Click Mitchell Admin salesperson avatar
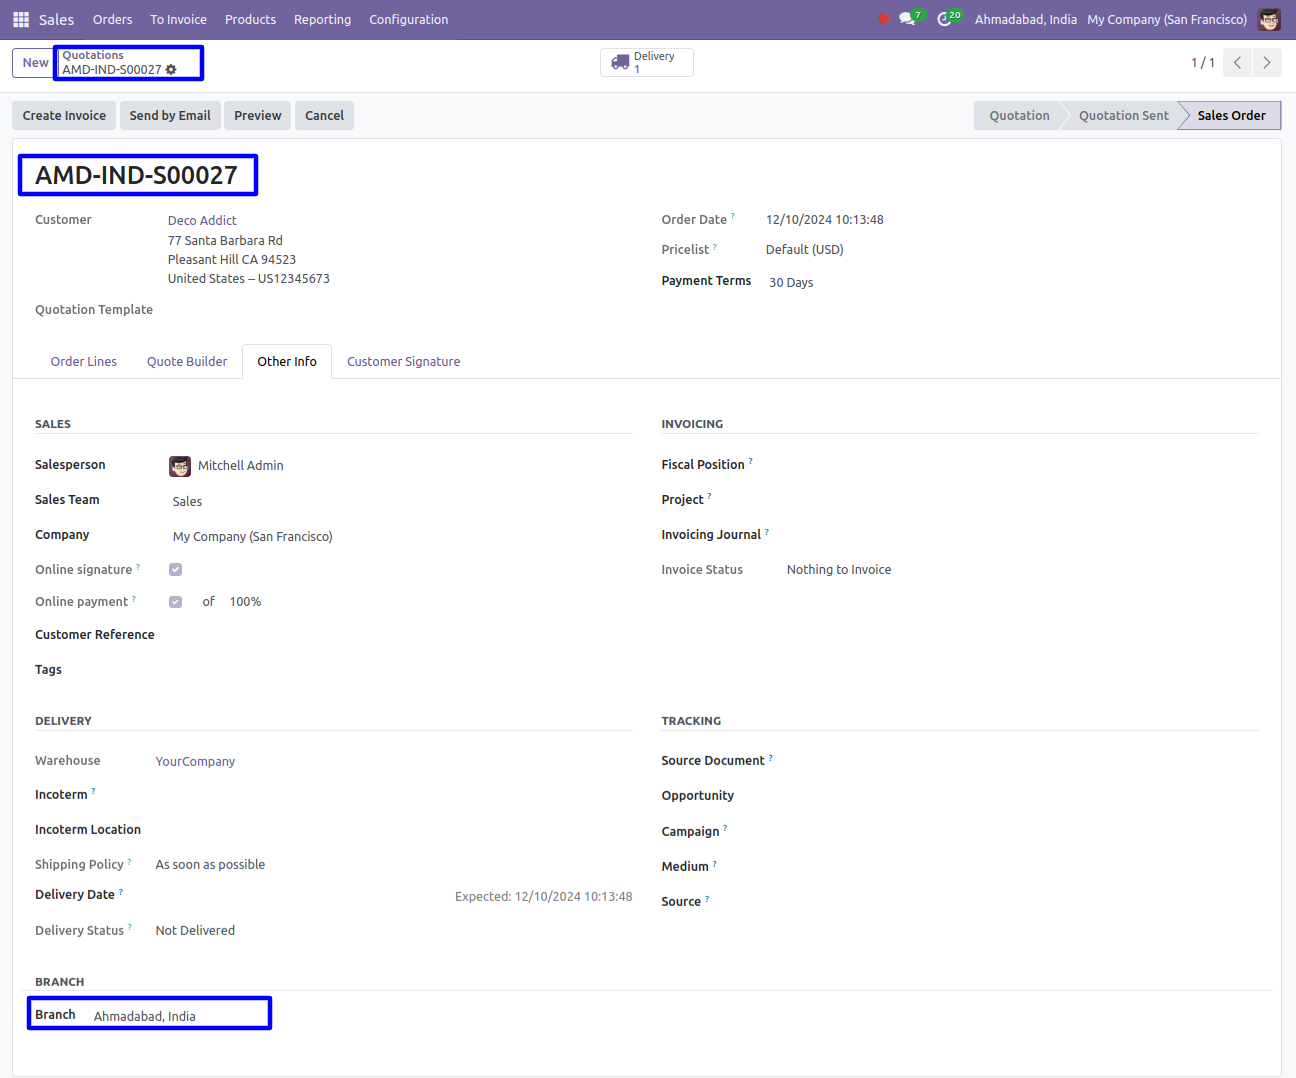 (180, 466)
